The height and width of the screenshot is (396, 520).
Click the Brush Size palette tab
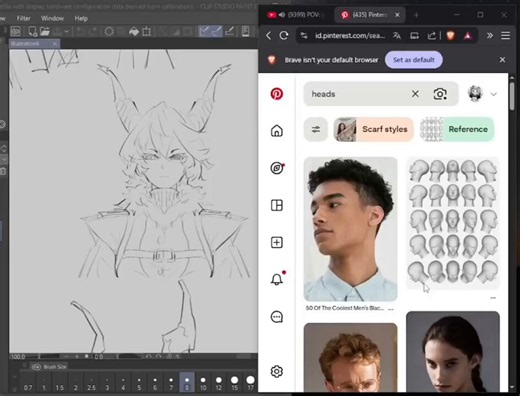coord(49,367)
